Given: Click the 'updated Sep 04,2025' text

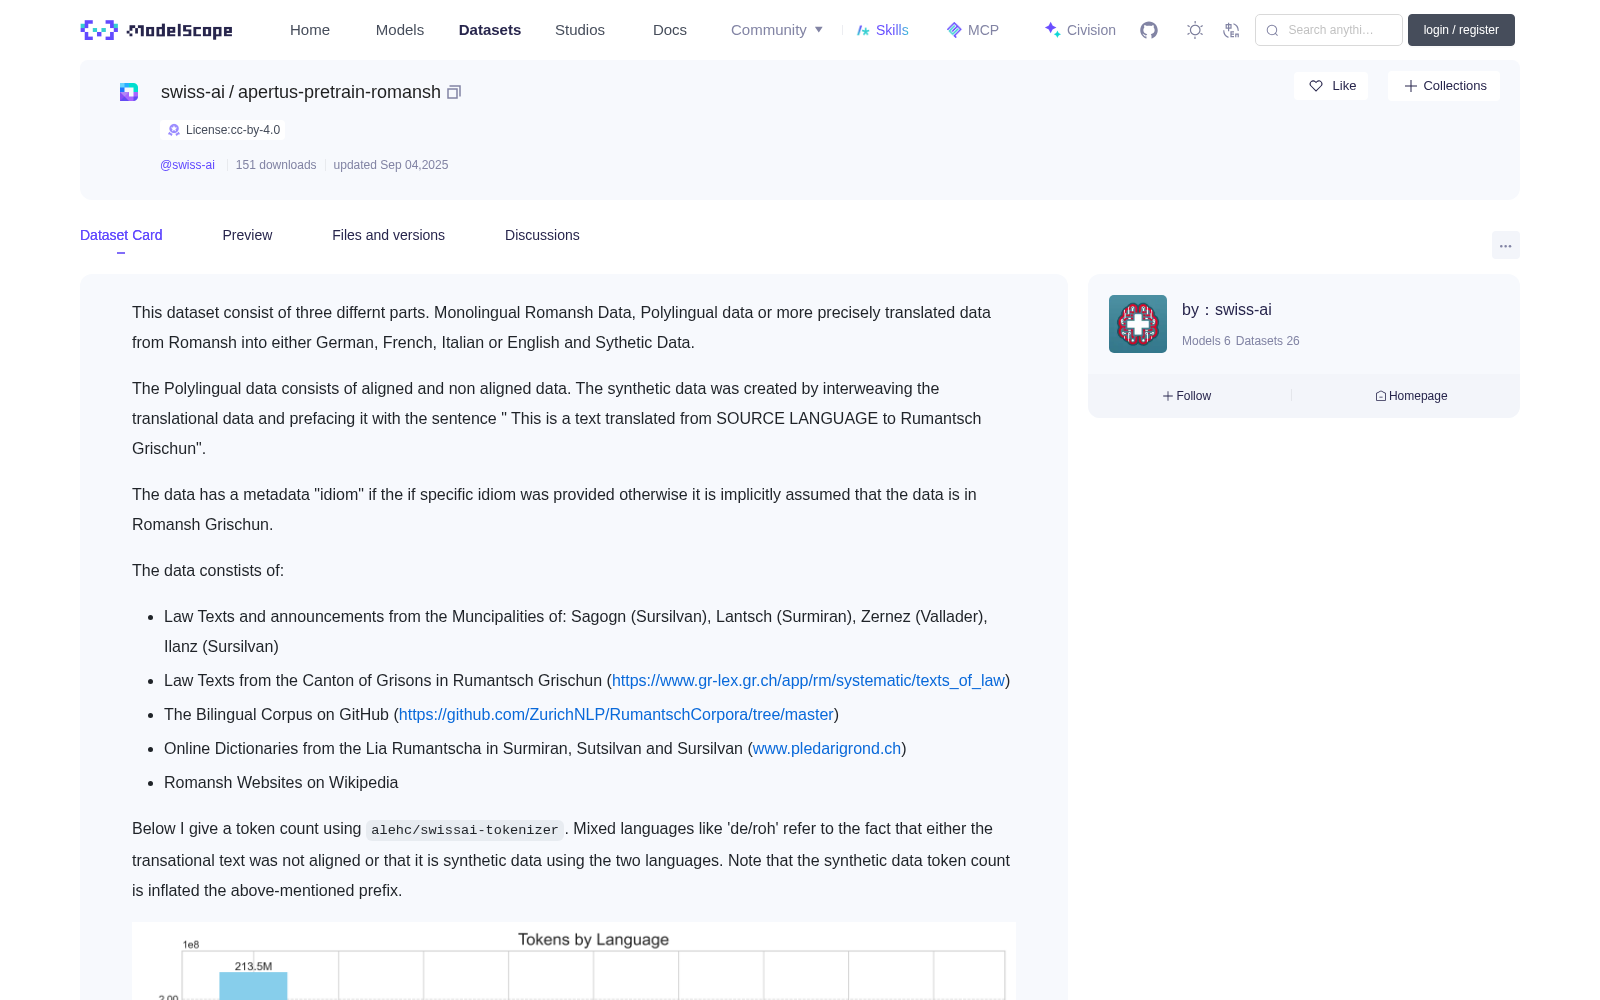Looking at the screenshot, I should (x=391, y=165).
